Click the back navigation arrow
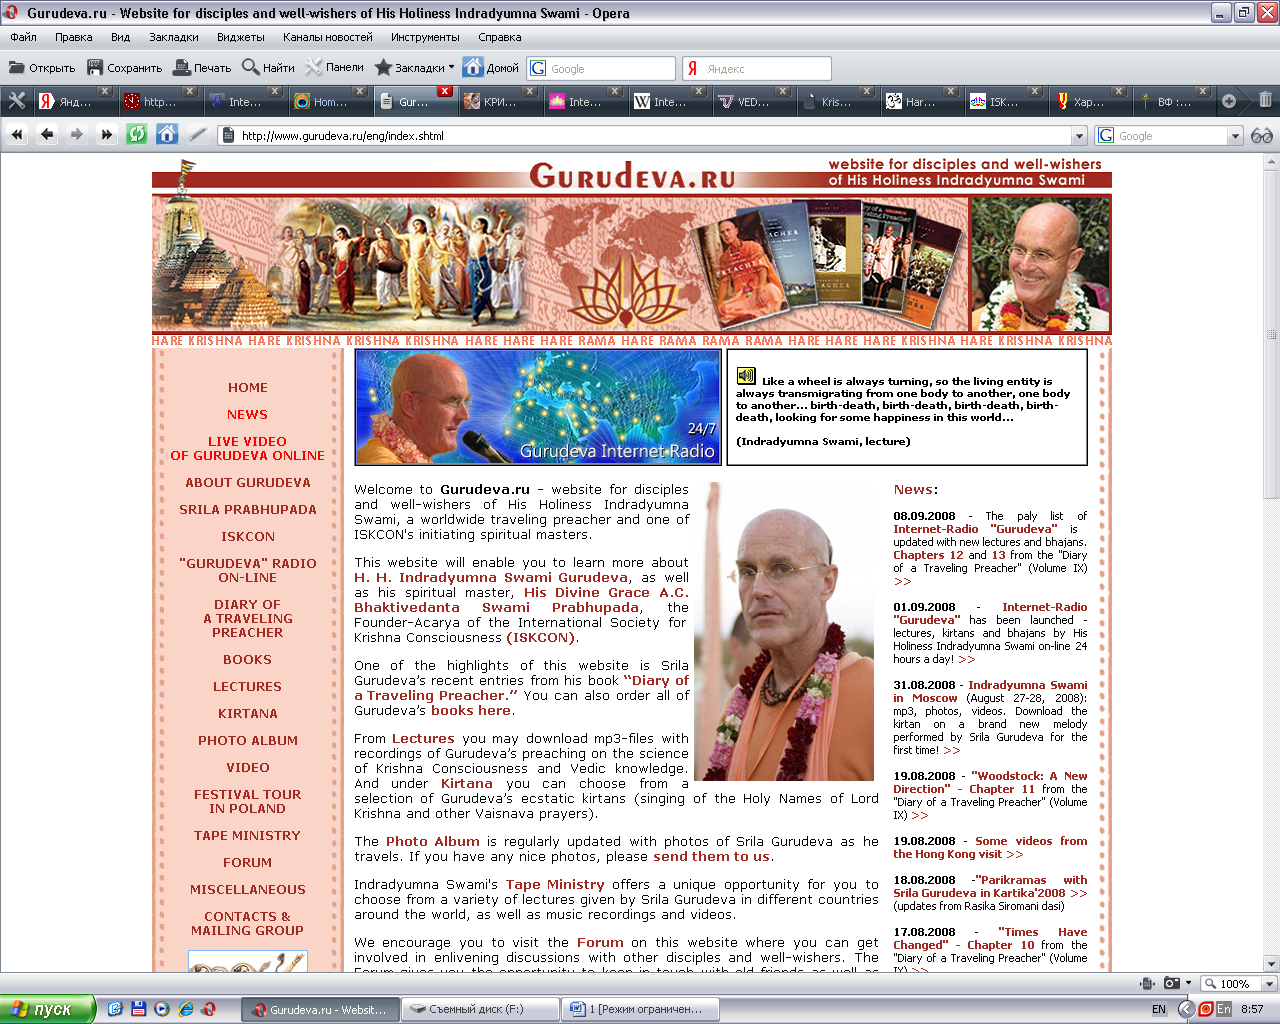Screen dimensions: 1280x1024 coord(47,135)
